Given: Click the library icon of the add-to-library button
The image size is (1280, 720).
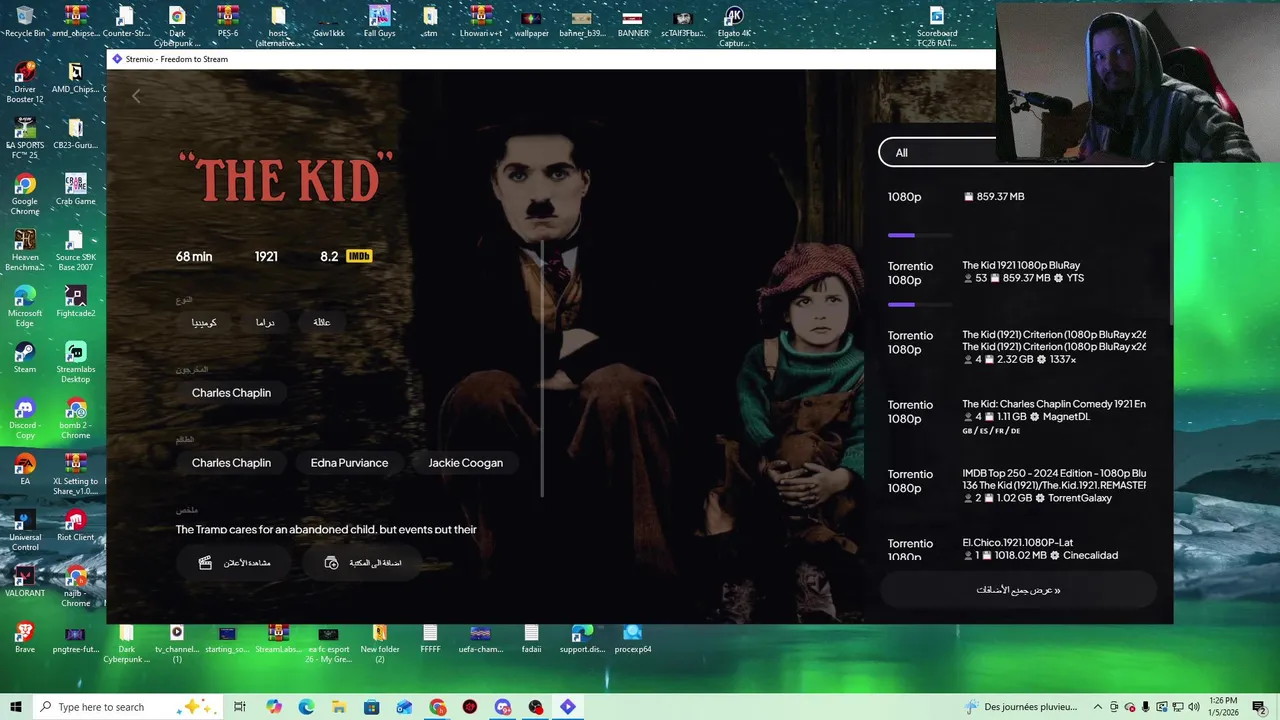Looking at the screenshot, I should [x=331, y=563].
